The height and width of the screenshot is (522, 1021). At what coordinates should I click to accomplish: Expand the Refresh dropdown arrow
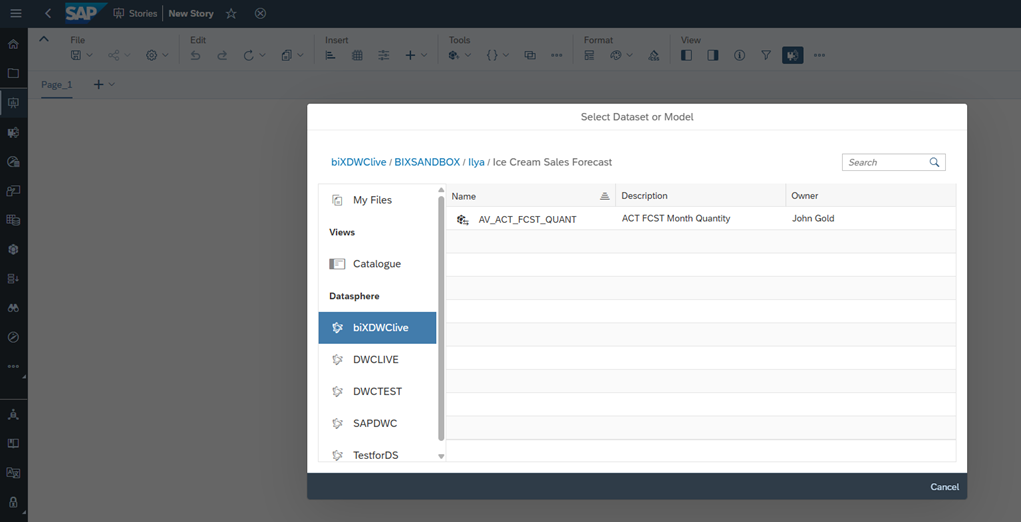(x=262, y=55)
